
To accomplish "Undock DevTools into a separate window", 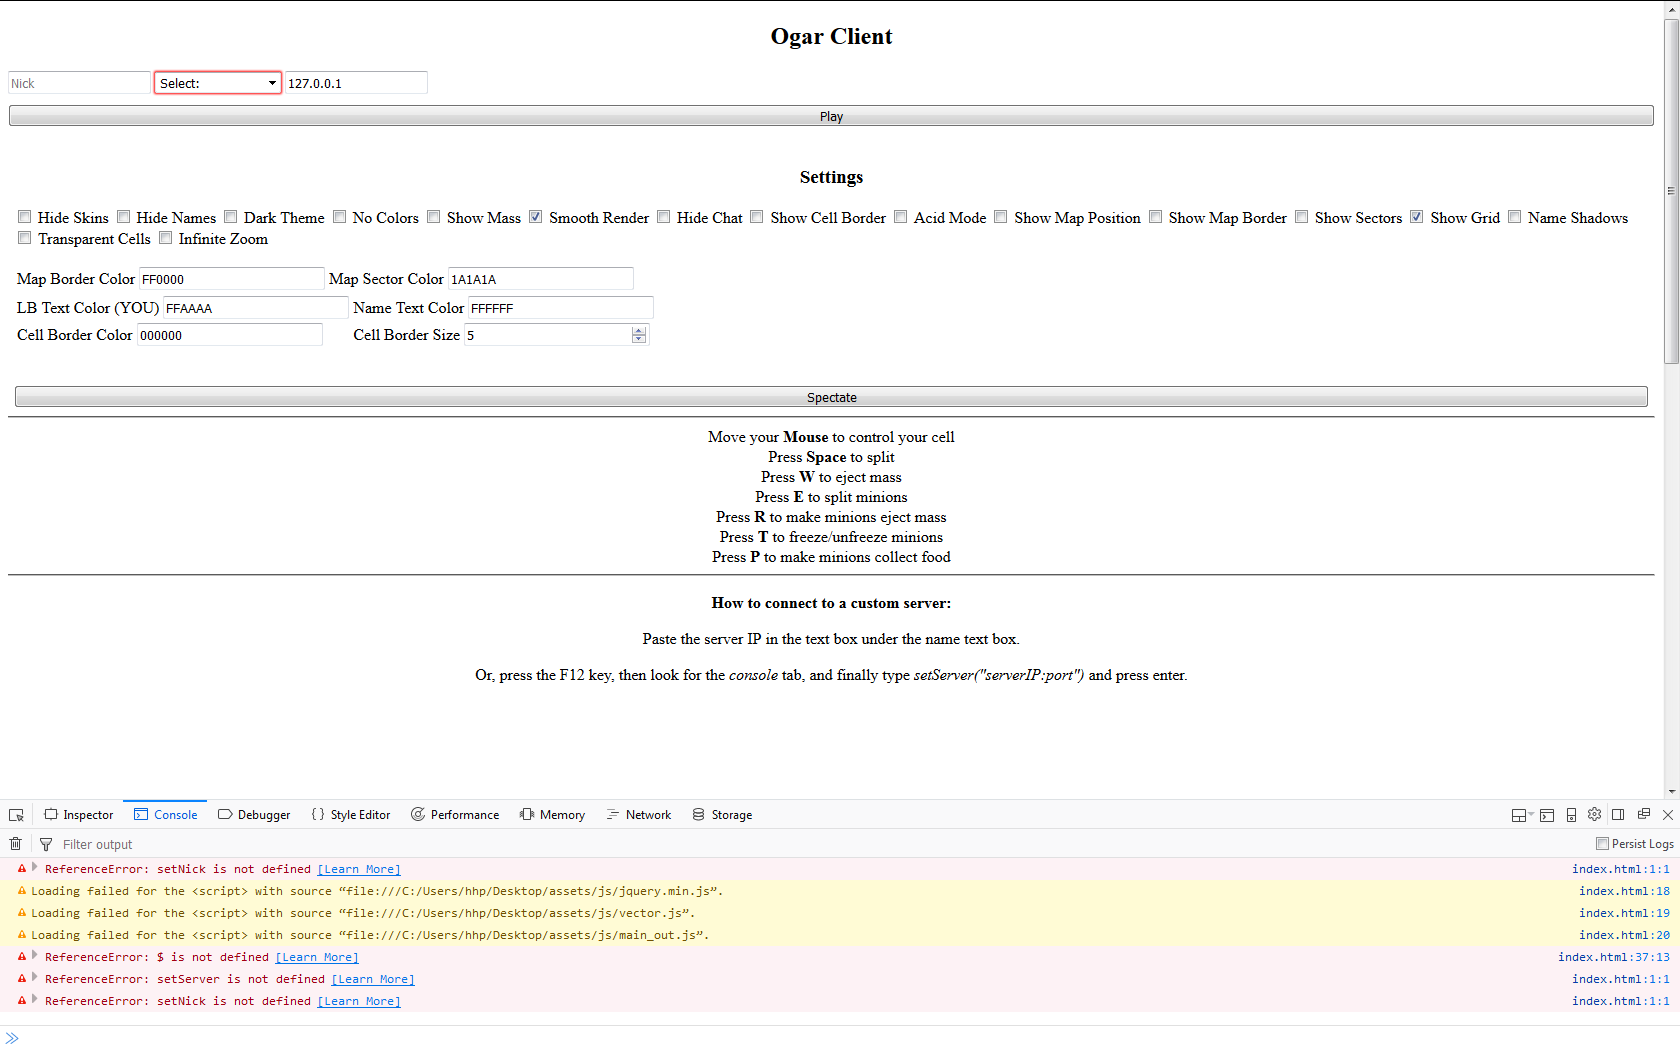I will coord(1643,814).
